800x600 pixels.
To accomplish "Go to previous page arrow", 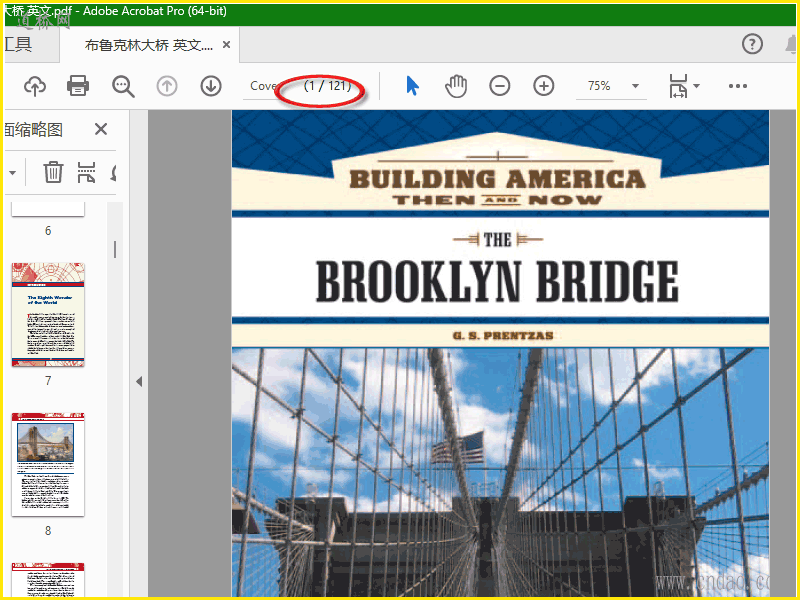I will point(167,86).
